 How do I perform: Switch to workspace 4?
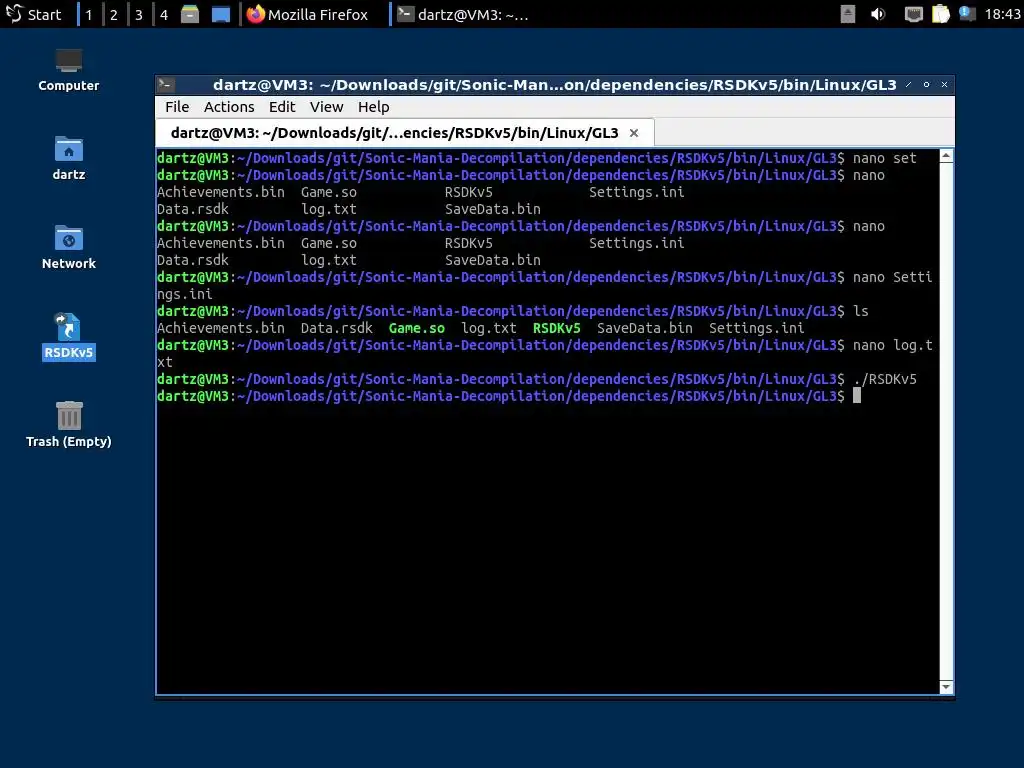pos(164,14)
